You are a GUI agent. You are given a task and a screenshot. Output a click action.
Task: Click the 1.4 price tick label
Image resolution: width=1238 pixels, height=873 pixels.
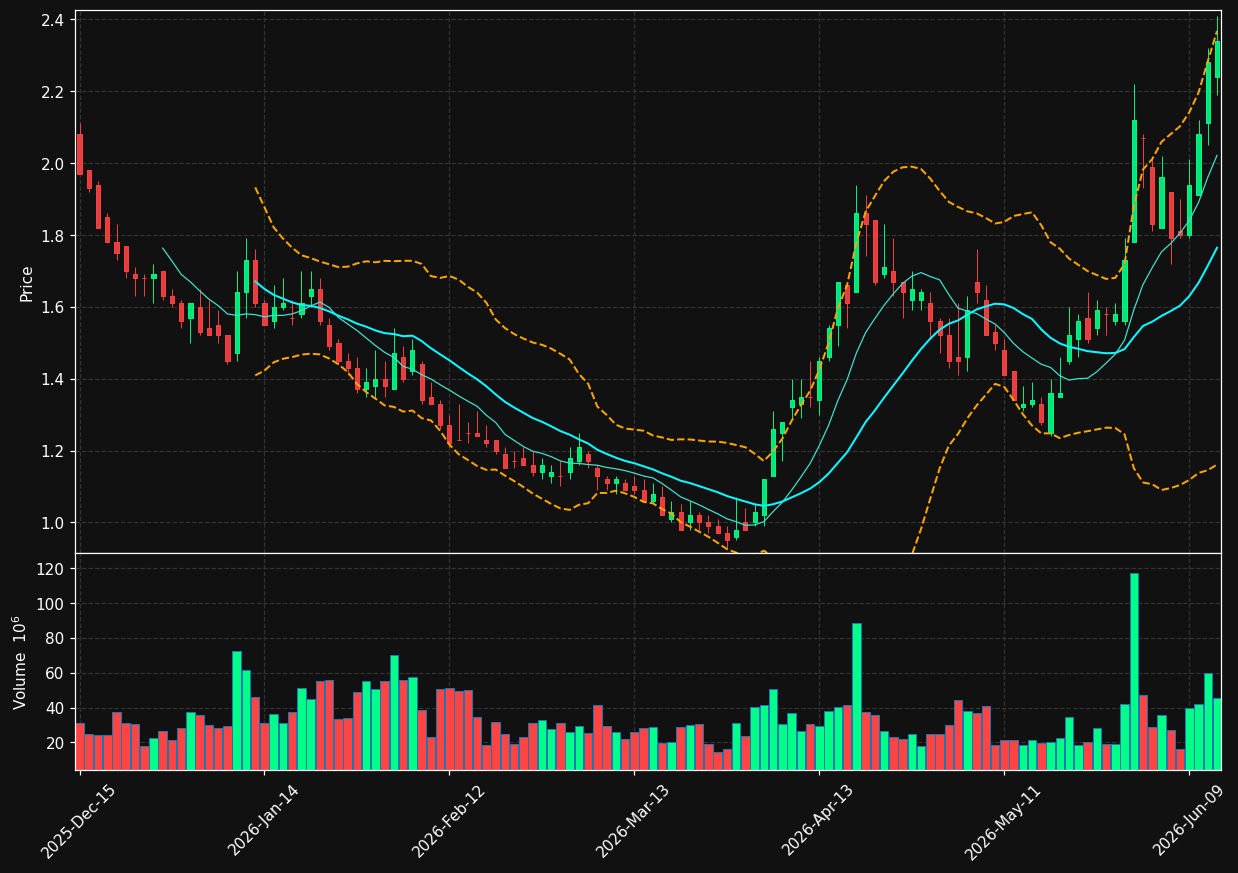(55, 380)
